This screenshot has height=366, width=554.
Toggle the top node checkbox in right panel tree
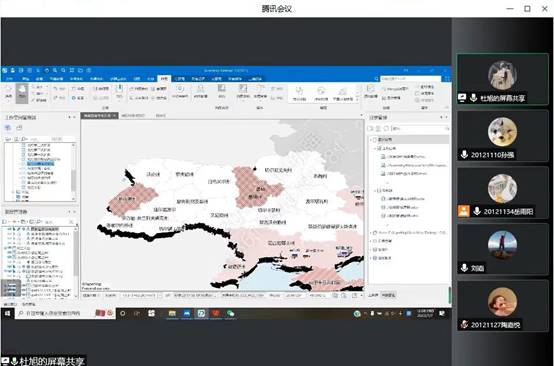375,140
